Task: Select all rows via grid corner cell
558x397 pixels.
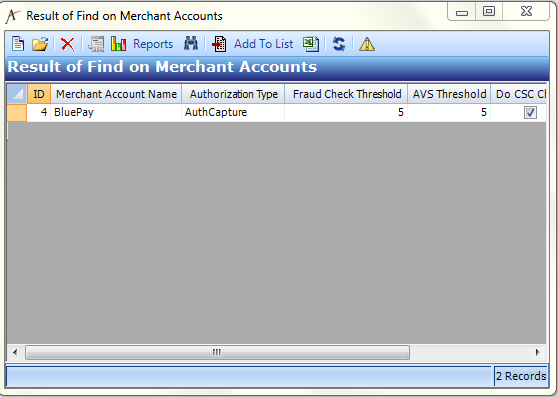Action: click(x=17, y=94)
